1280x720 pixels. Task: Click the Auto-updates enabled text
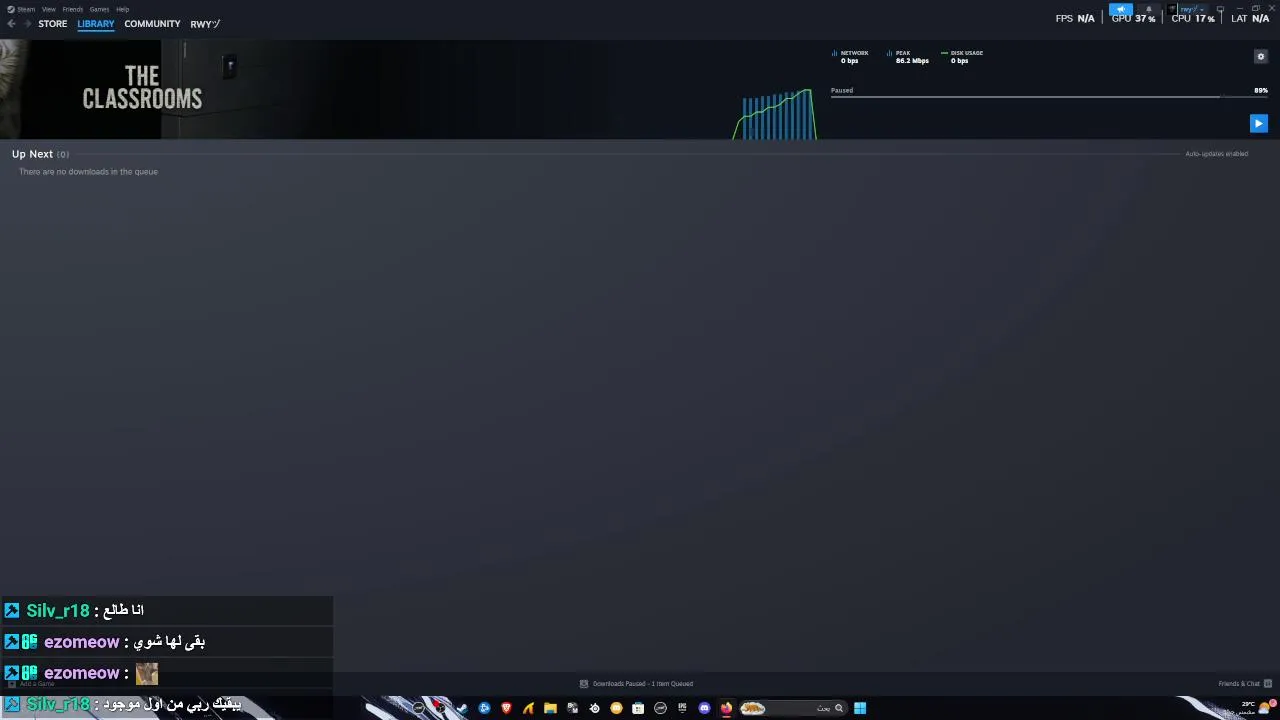1217,154
